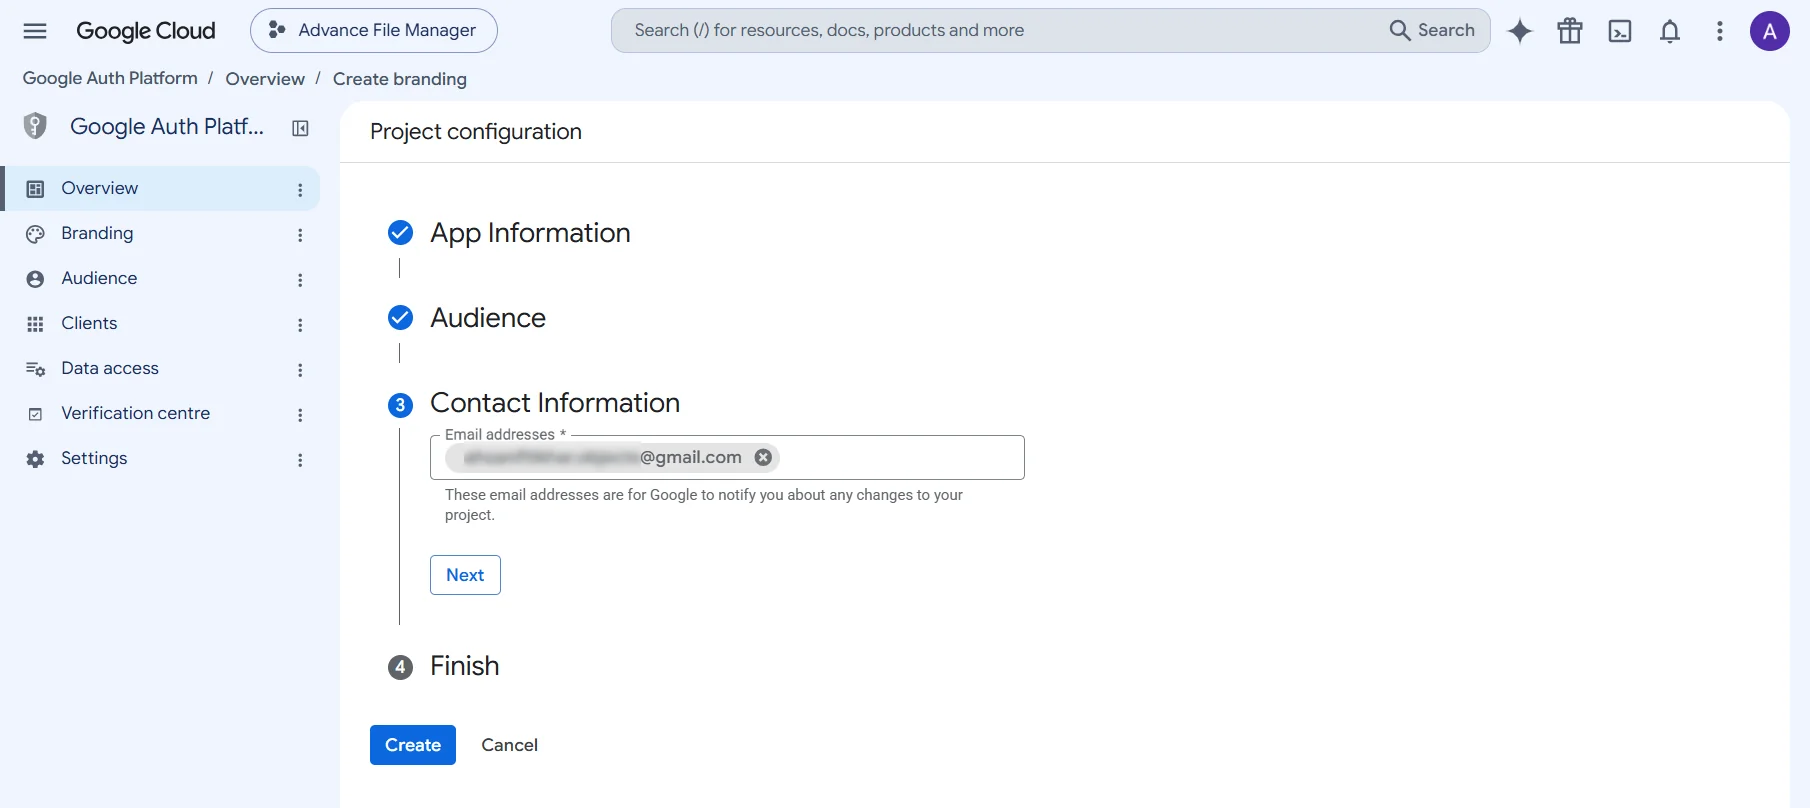
Task: Remove the gmail.com email chip
Action: point(763,457)
